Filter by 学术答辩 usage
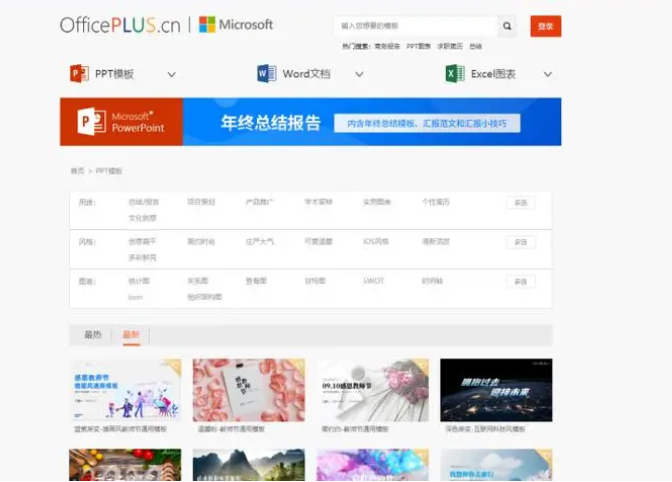Image resolution: width=672 pixels, height=482 pixels. (318, 202)
